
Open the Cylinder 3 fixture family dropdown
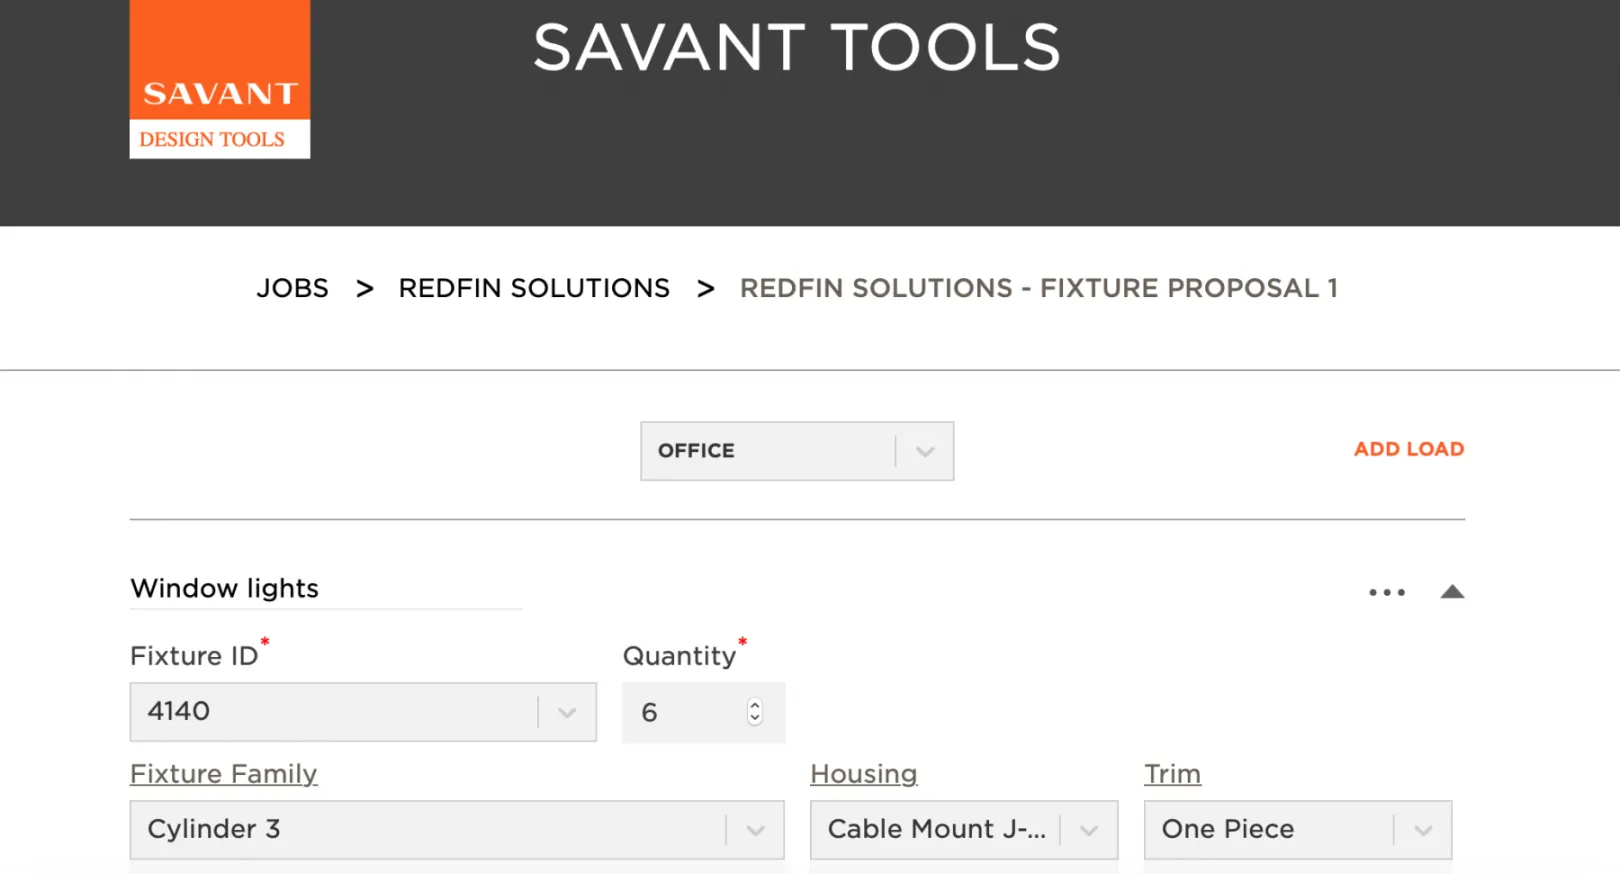point(457,829)
